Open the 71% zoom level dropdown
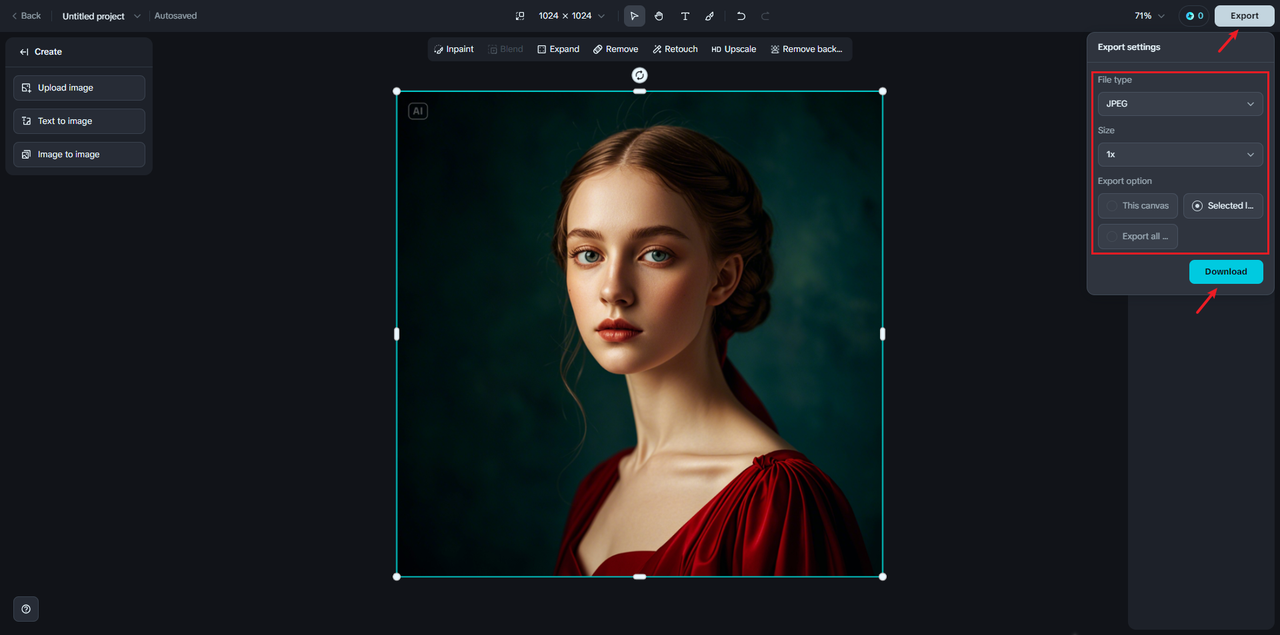The image size is (1280, 635). [1150, 16]
